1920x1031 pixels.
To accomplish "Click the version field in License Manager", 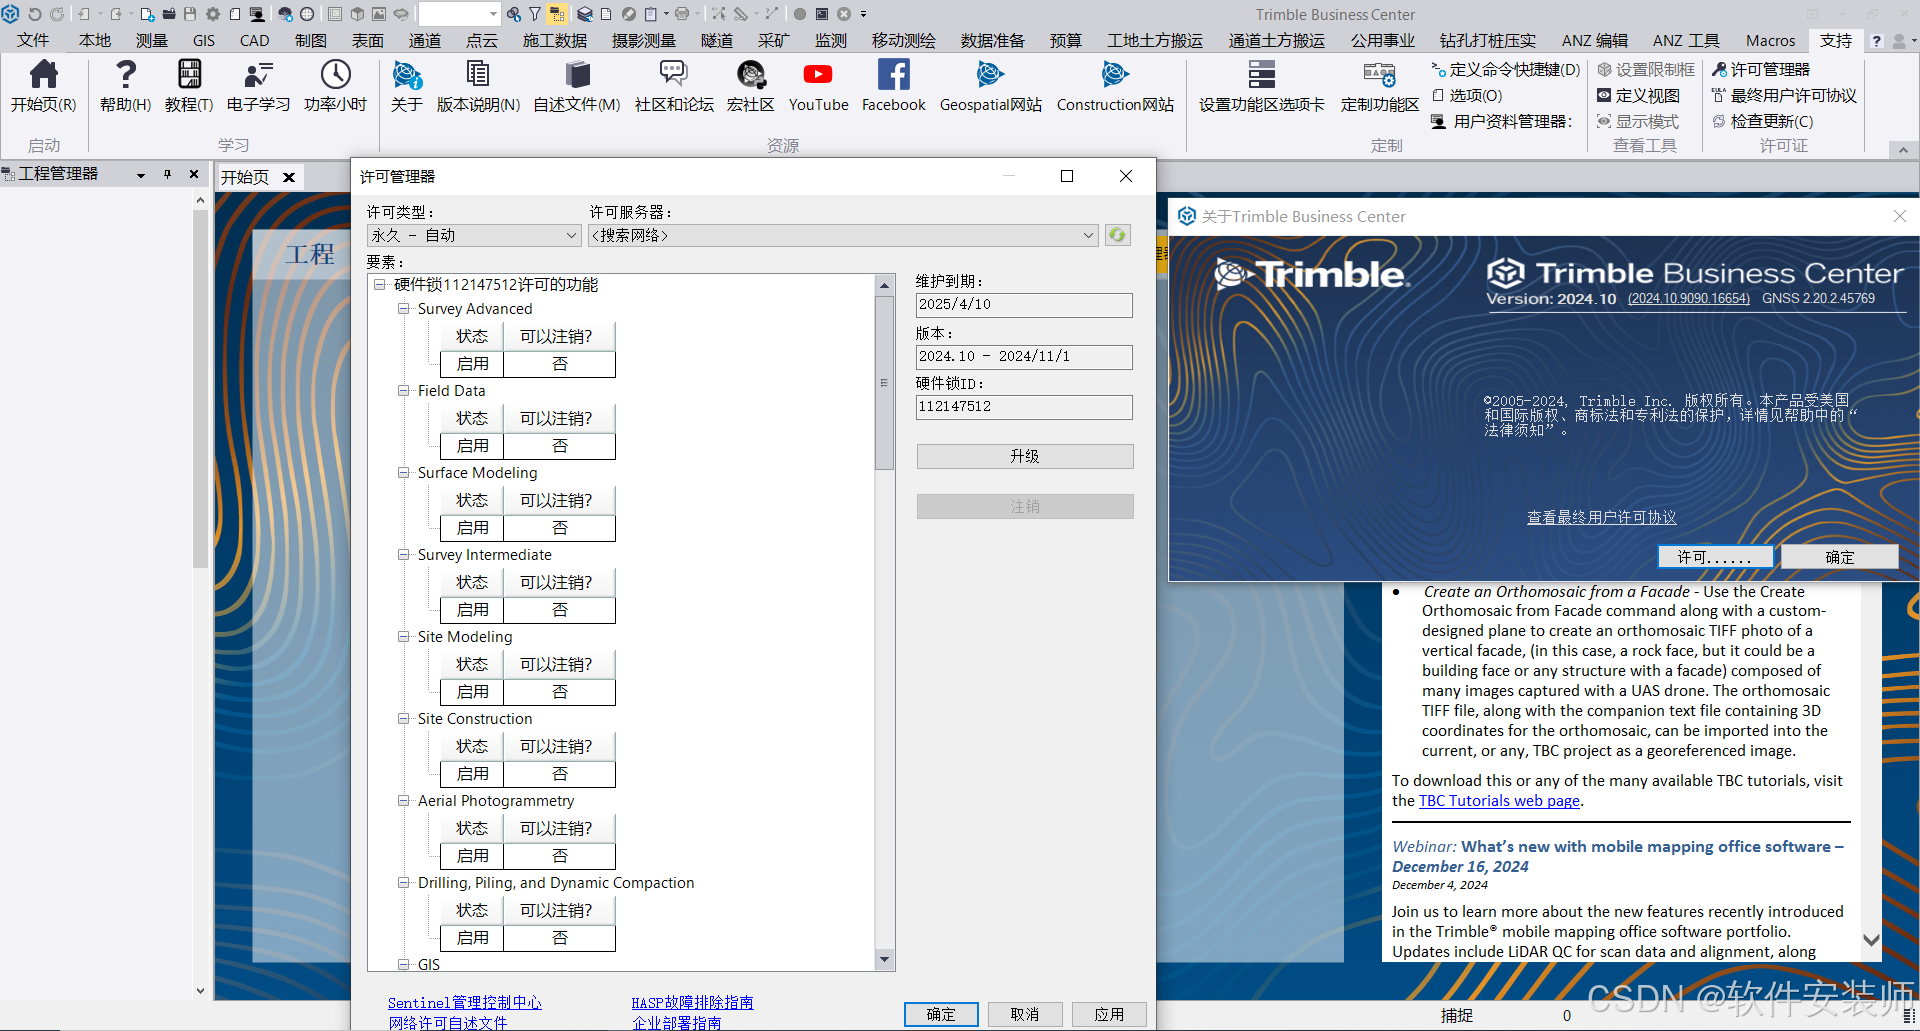I will (x=1024, y=357).
